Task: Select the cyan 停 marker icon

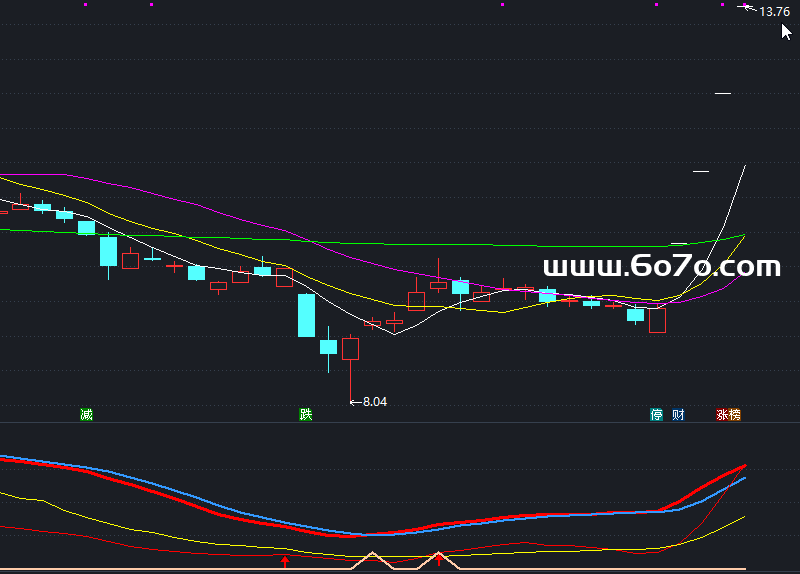Action: pyautogui.click(x=657, y=415)
